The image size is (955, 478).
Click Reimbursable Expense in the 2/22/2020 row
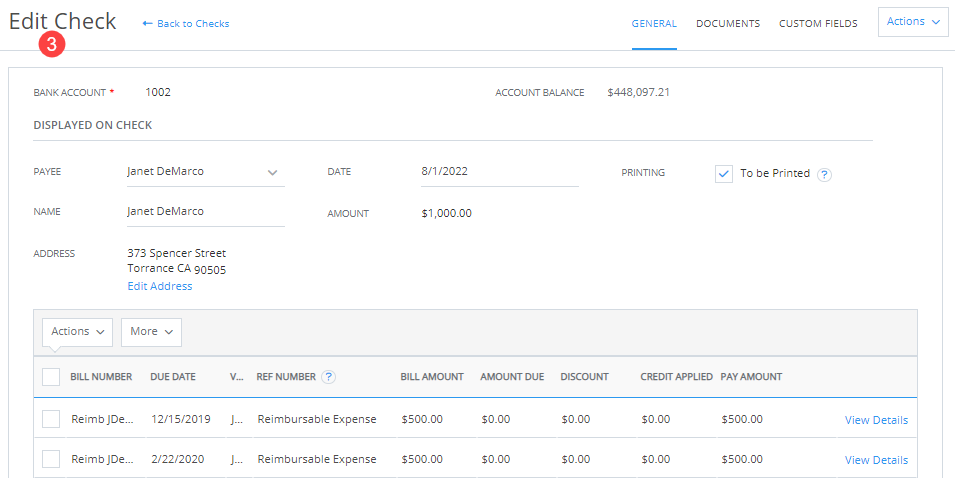(317, 460)
